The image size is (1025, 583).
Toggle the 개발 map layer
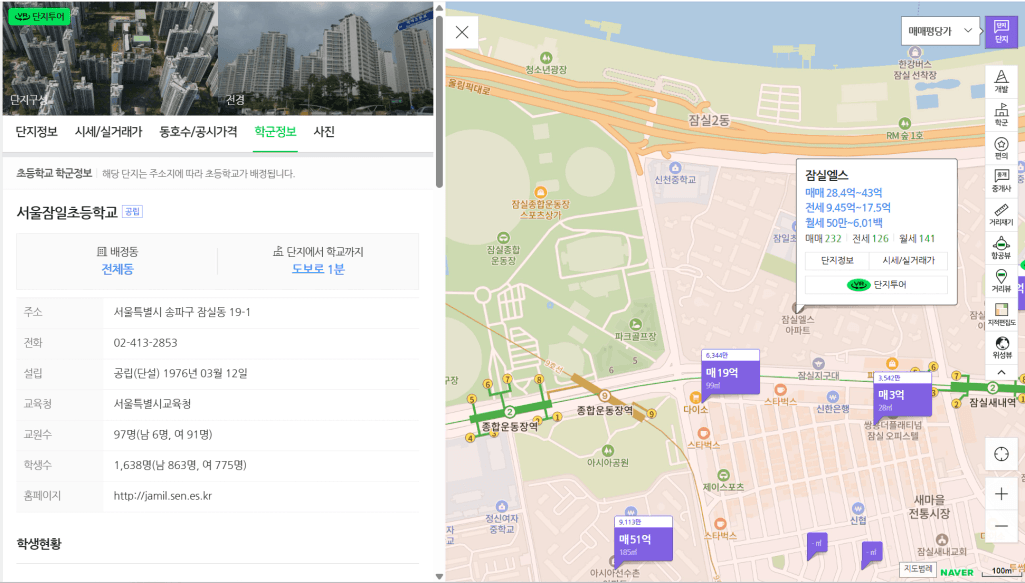(1001, 82)
